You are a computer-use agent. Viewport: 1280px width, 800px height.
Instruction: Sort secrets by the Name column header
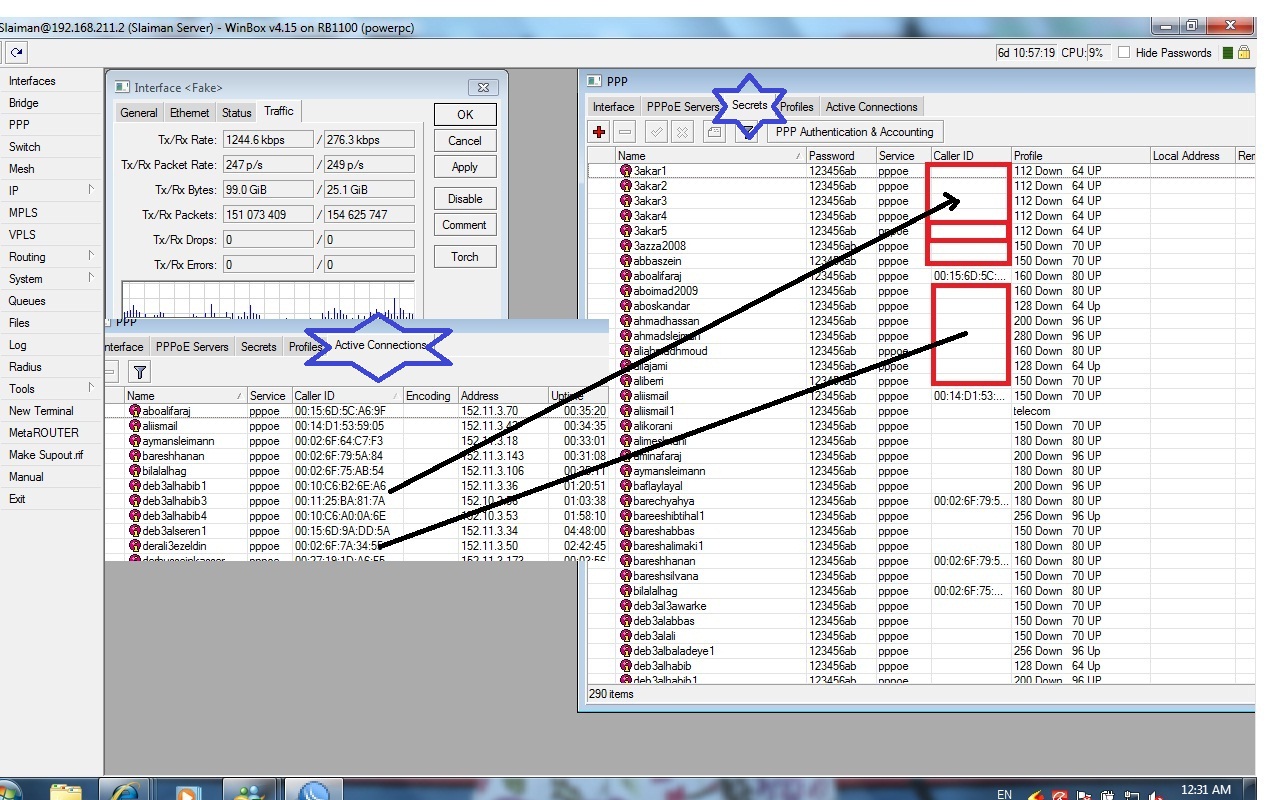point(711,156)
